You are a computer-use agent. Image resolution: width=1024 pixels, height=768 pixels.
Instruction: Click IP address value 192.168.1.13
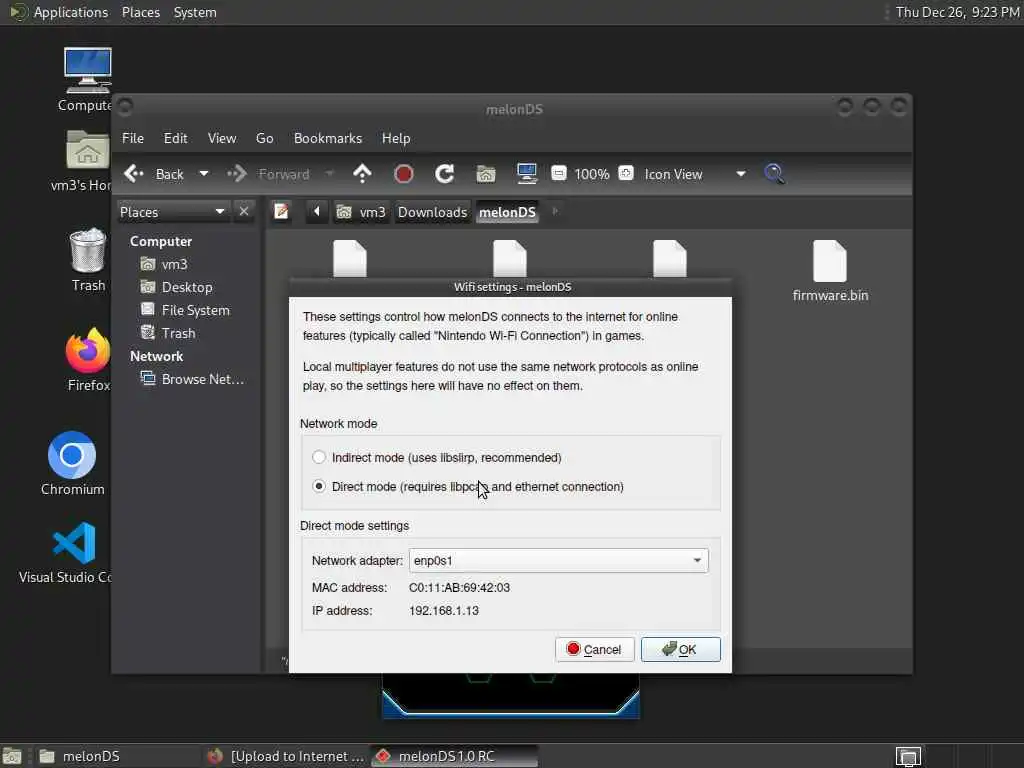click(443, 611)
